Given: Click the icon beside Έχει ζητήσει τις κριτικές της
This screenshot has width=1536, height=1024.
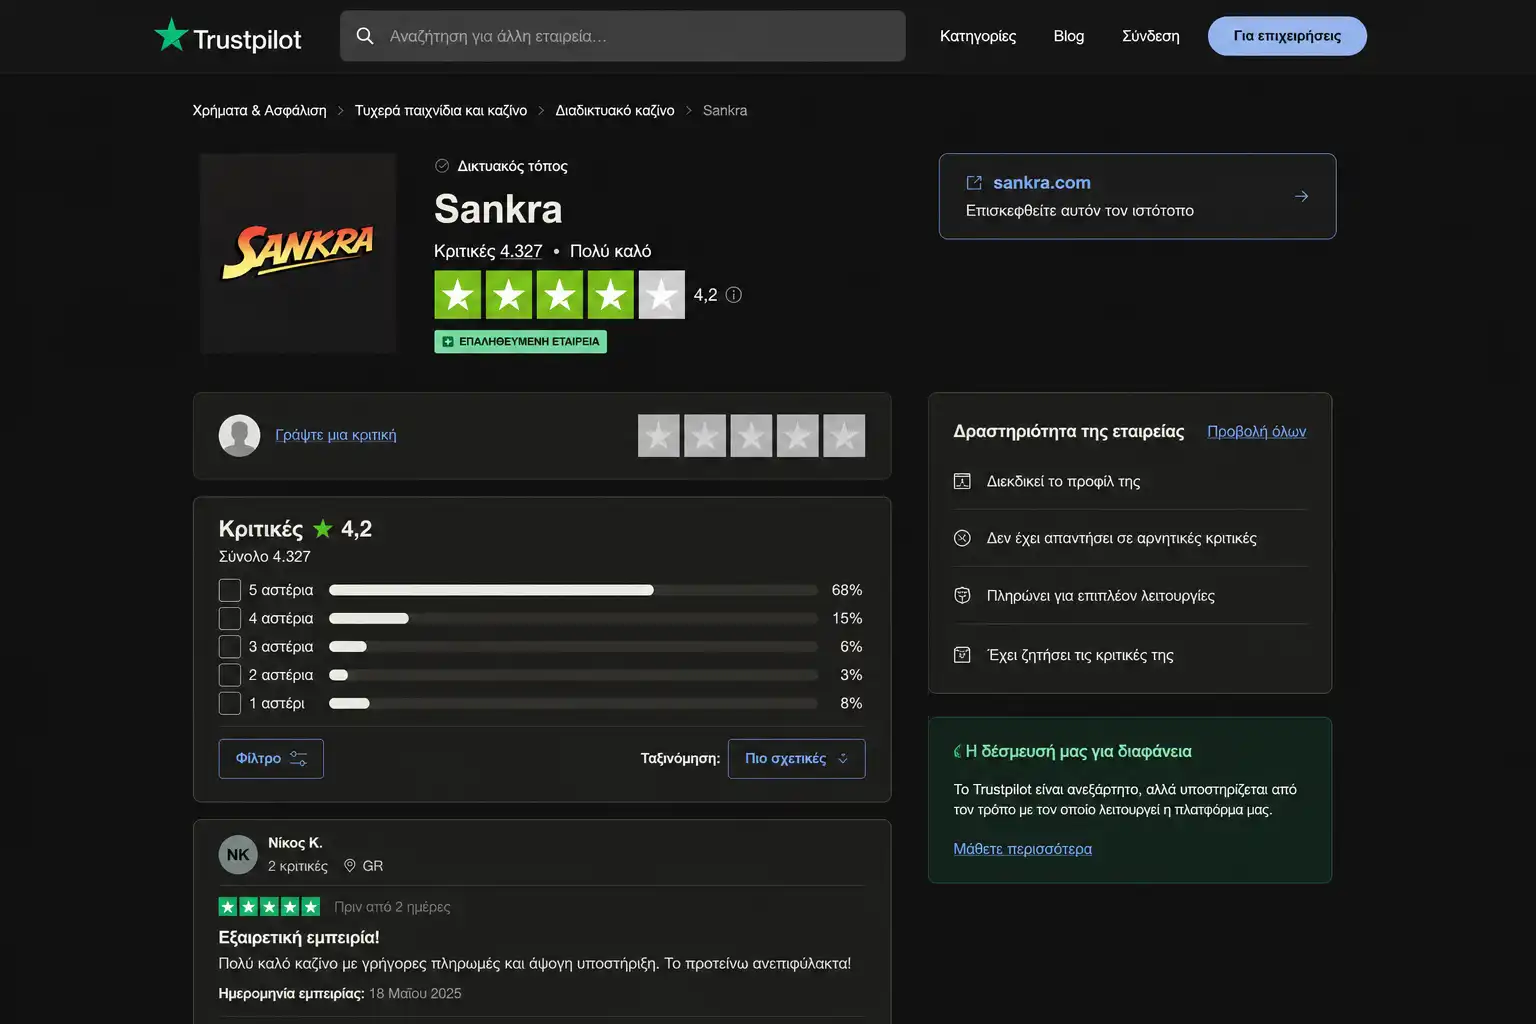Looking at the screenshot, I should pyautogui.click(x=962, y=655).
